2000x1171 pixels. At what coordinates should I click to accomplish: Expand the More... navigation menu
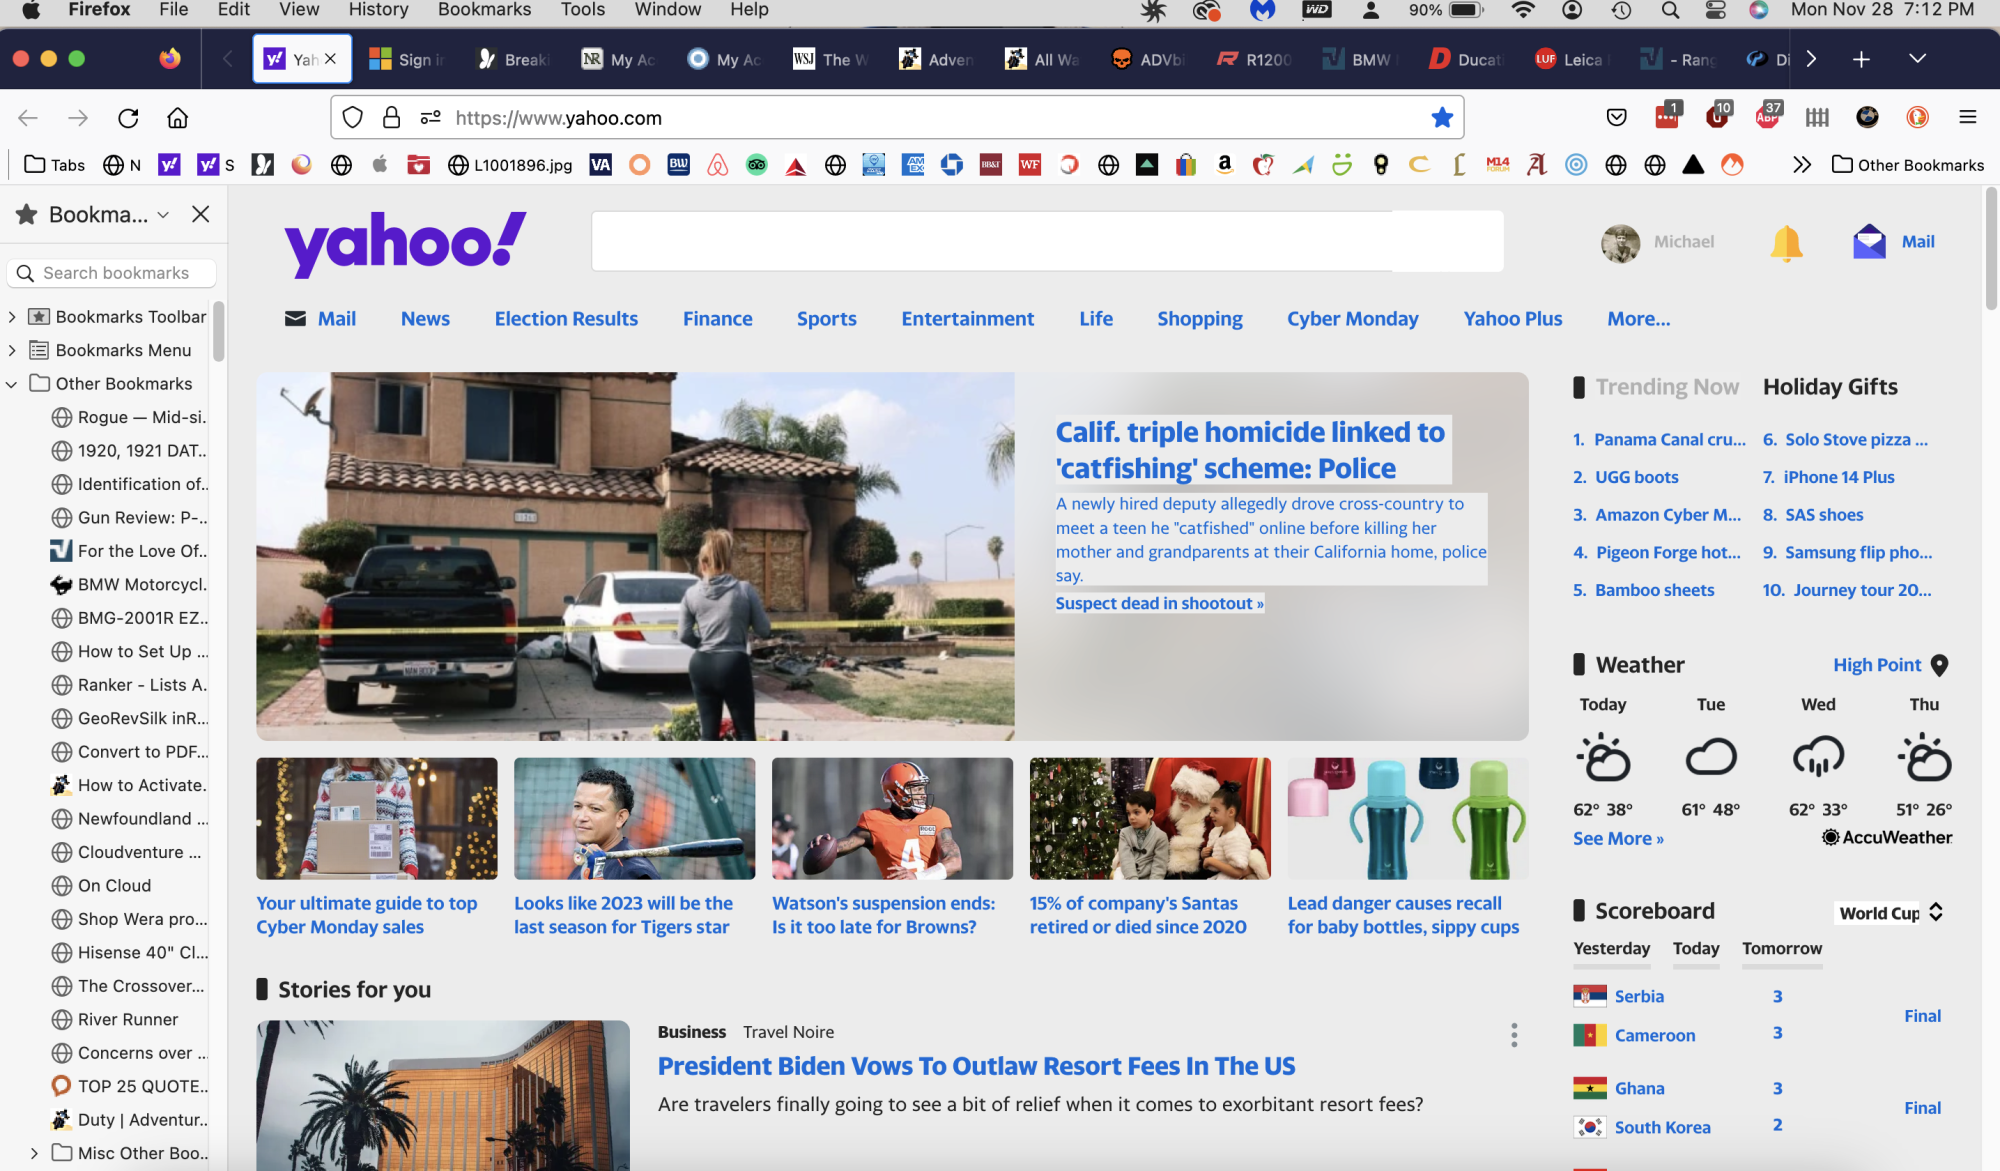(1638, 318)
